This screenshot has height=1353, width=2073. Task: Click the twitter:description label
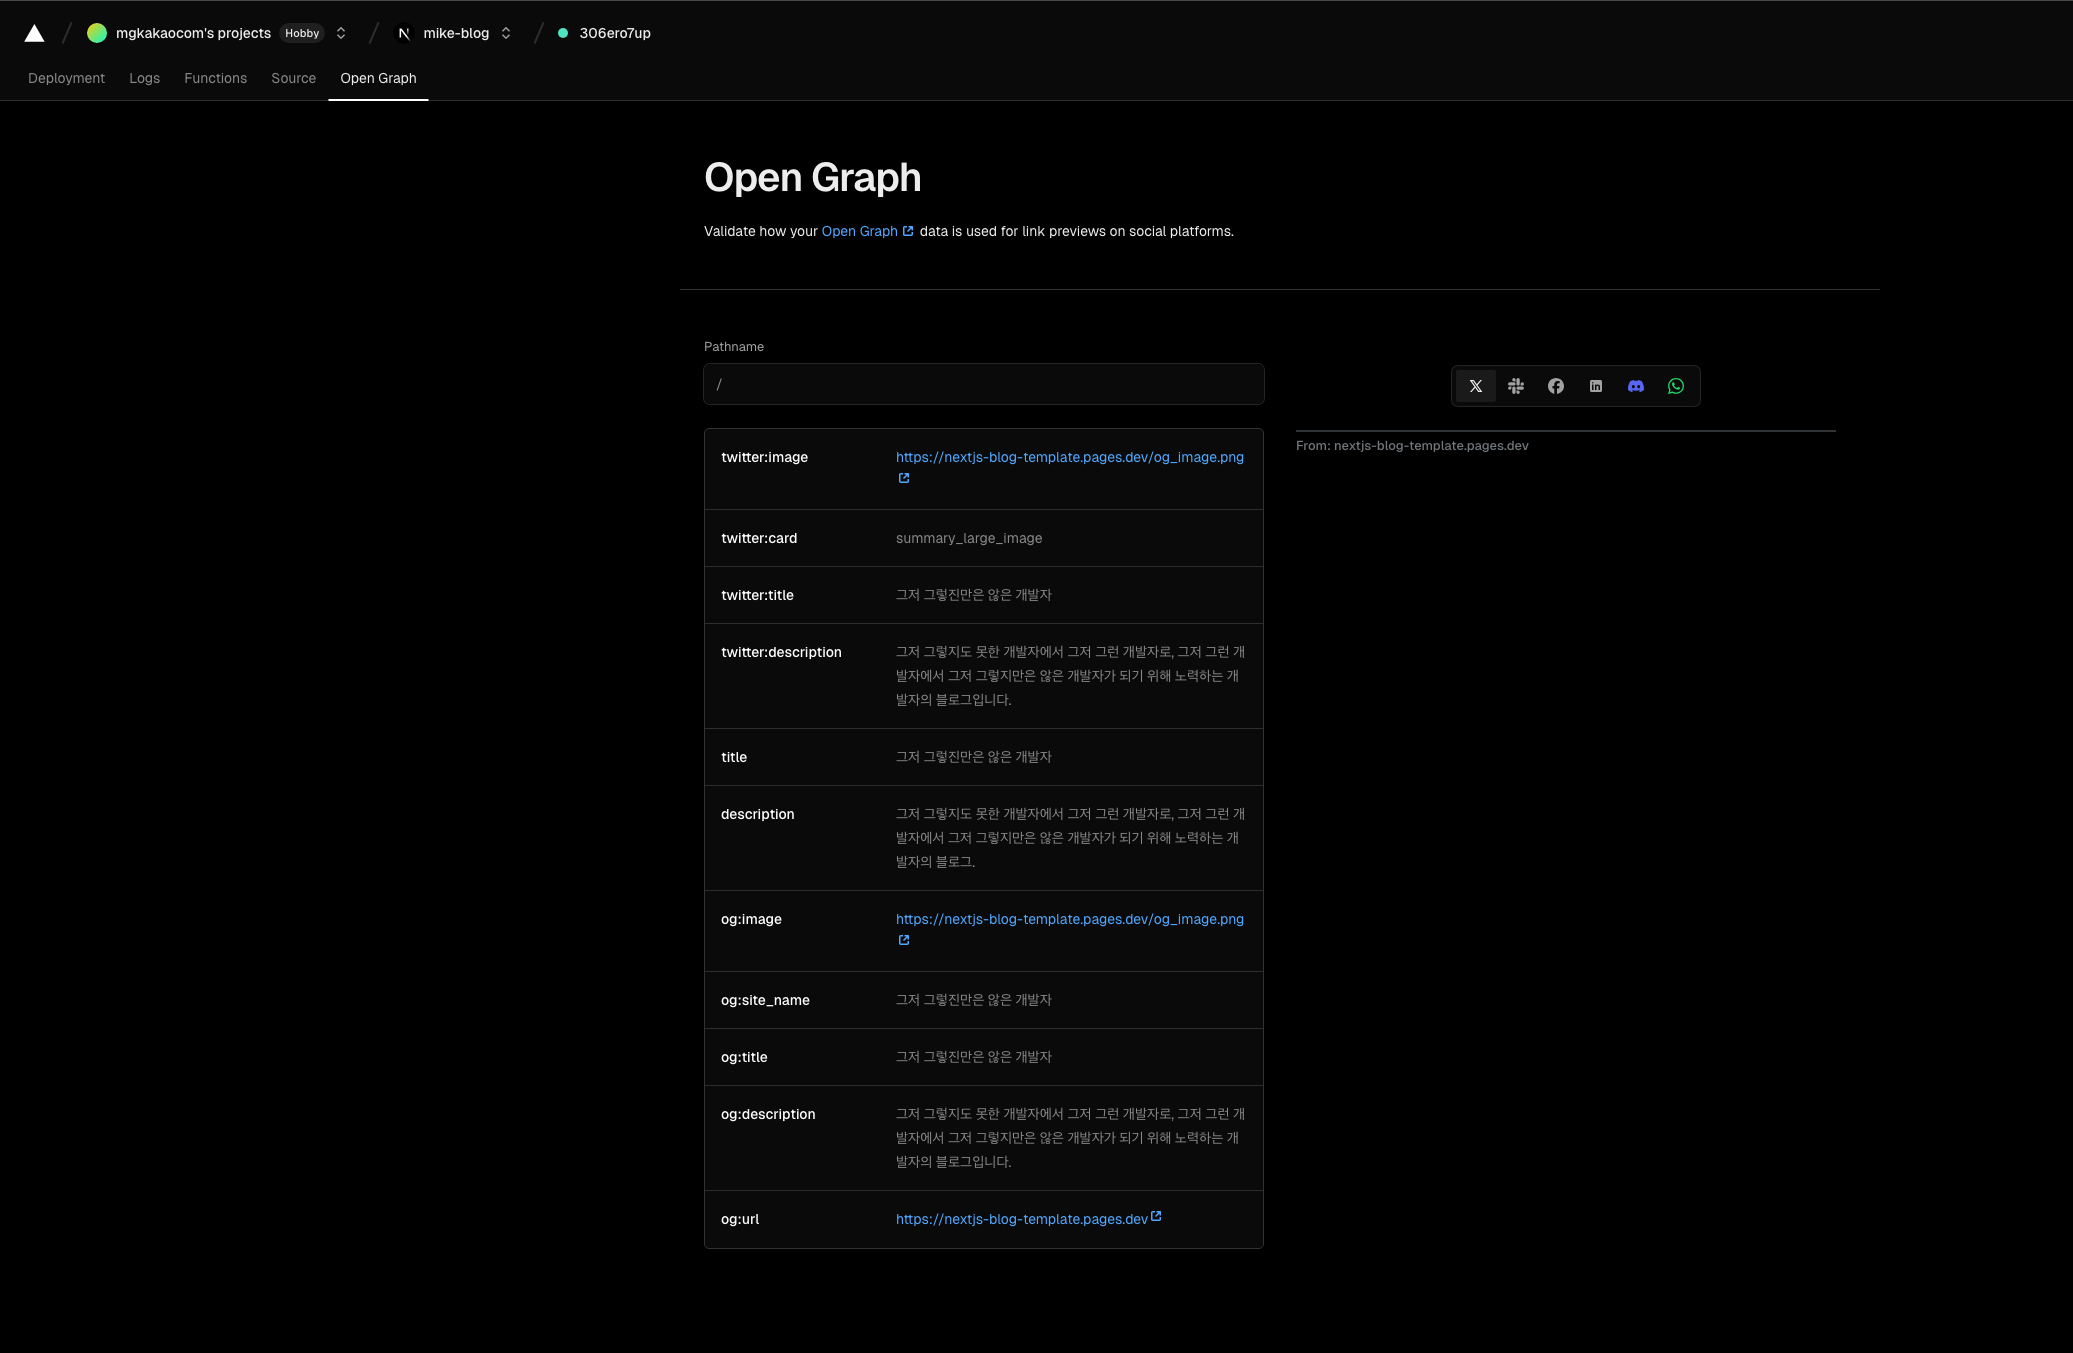781,652
